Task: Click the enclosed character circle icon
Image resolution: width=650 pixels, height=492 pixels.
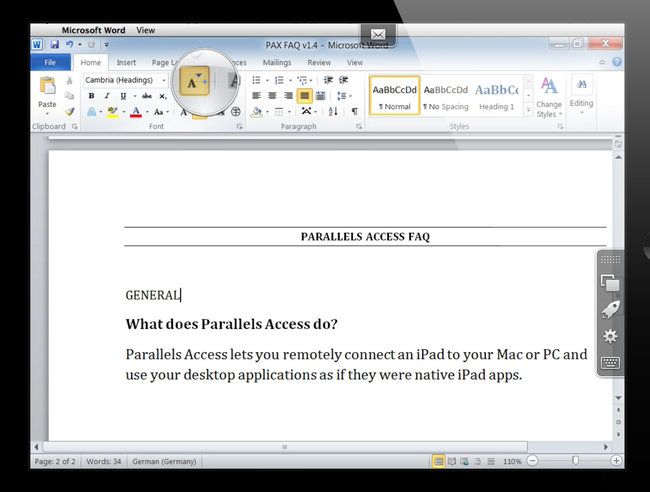Action: 235,111
